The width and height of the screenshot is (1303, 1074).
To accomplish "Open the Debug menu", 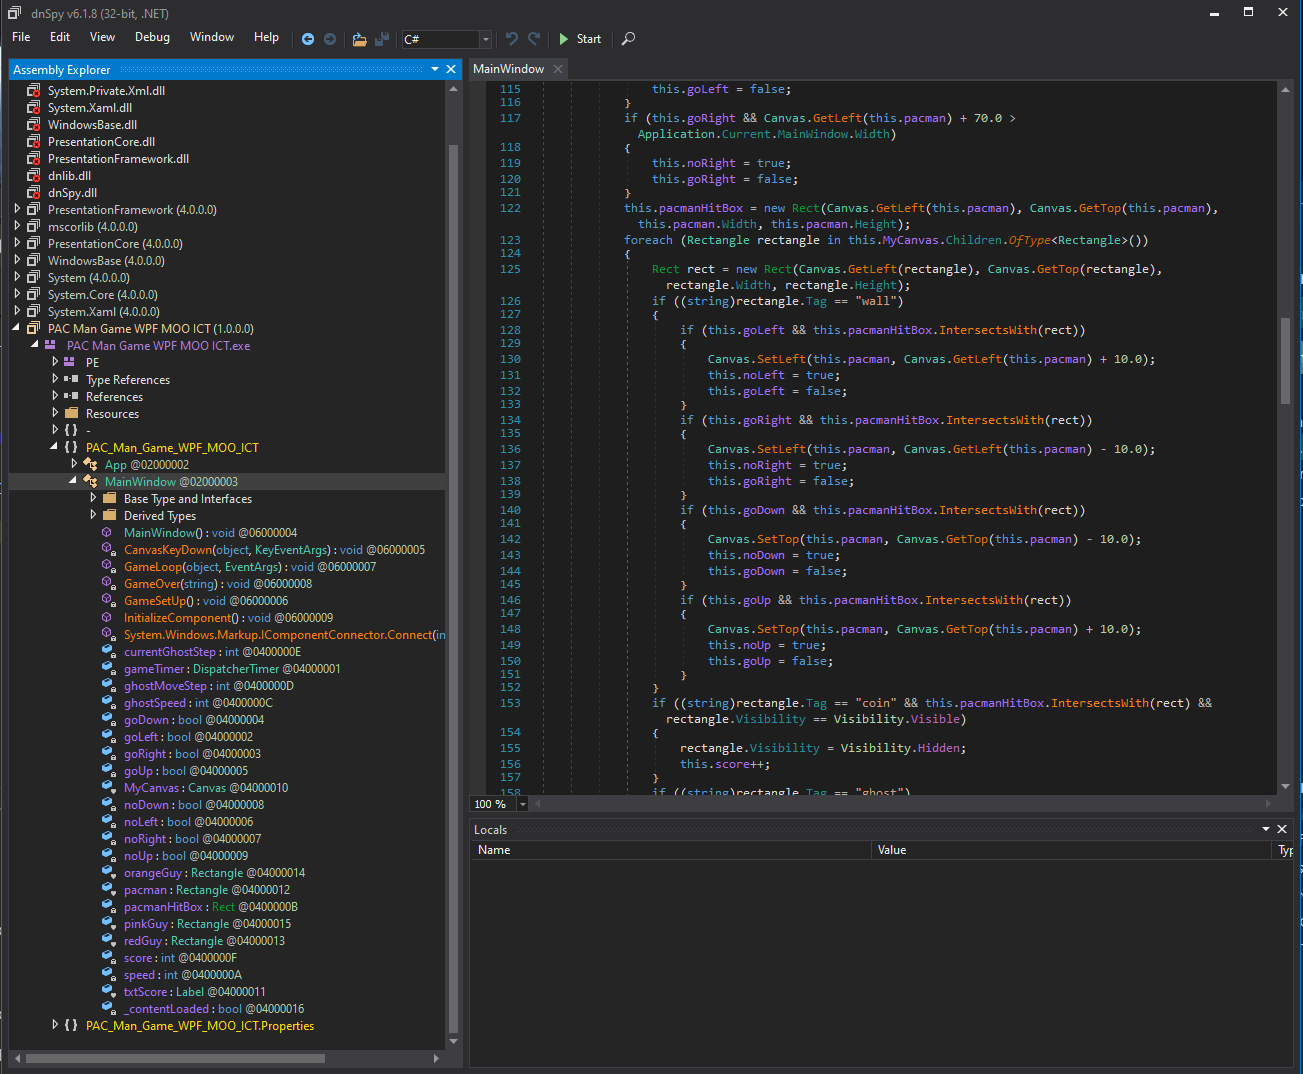I will [x=152, y=37].
